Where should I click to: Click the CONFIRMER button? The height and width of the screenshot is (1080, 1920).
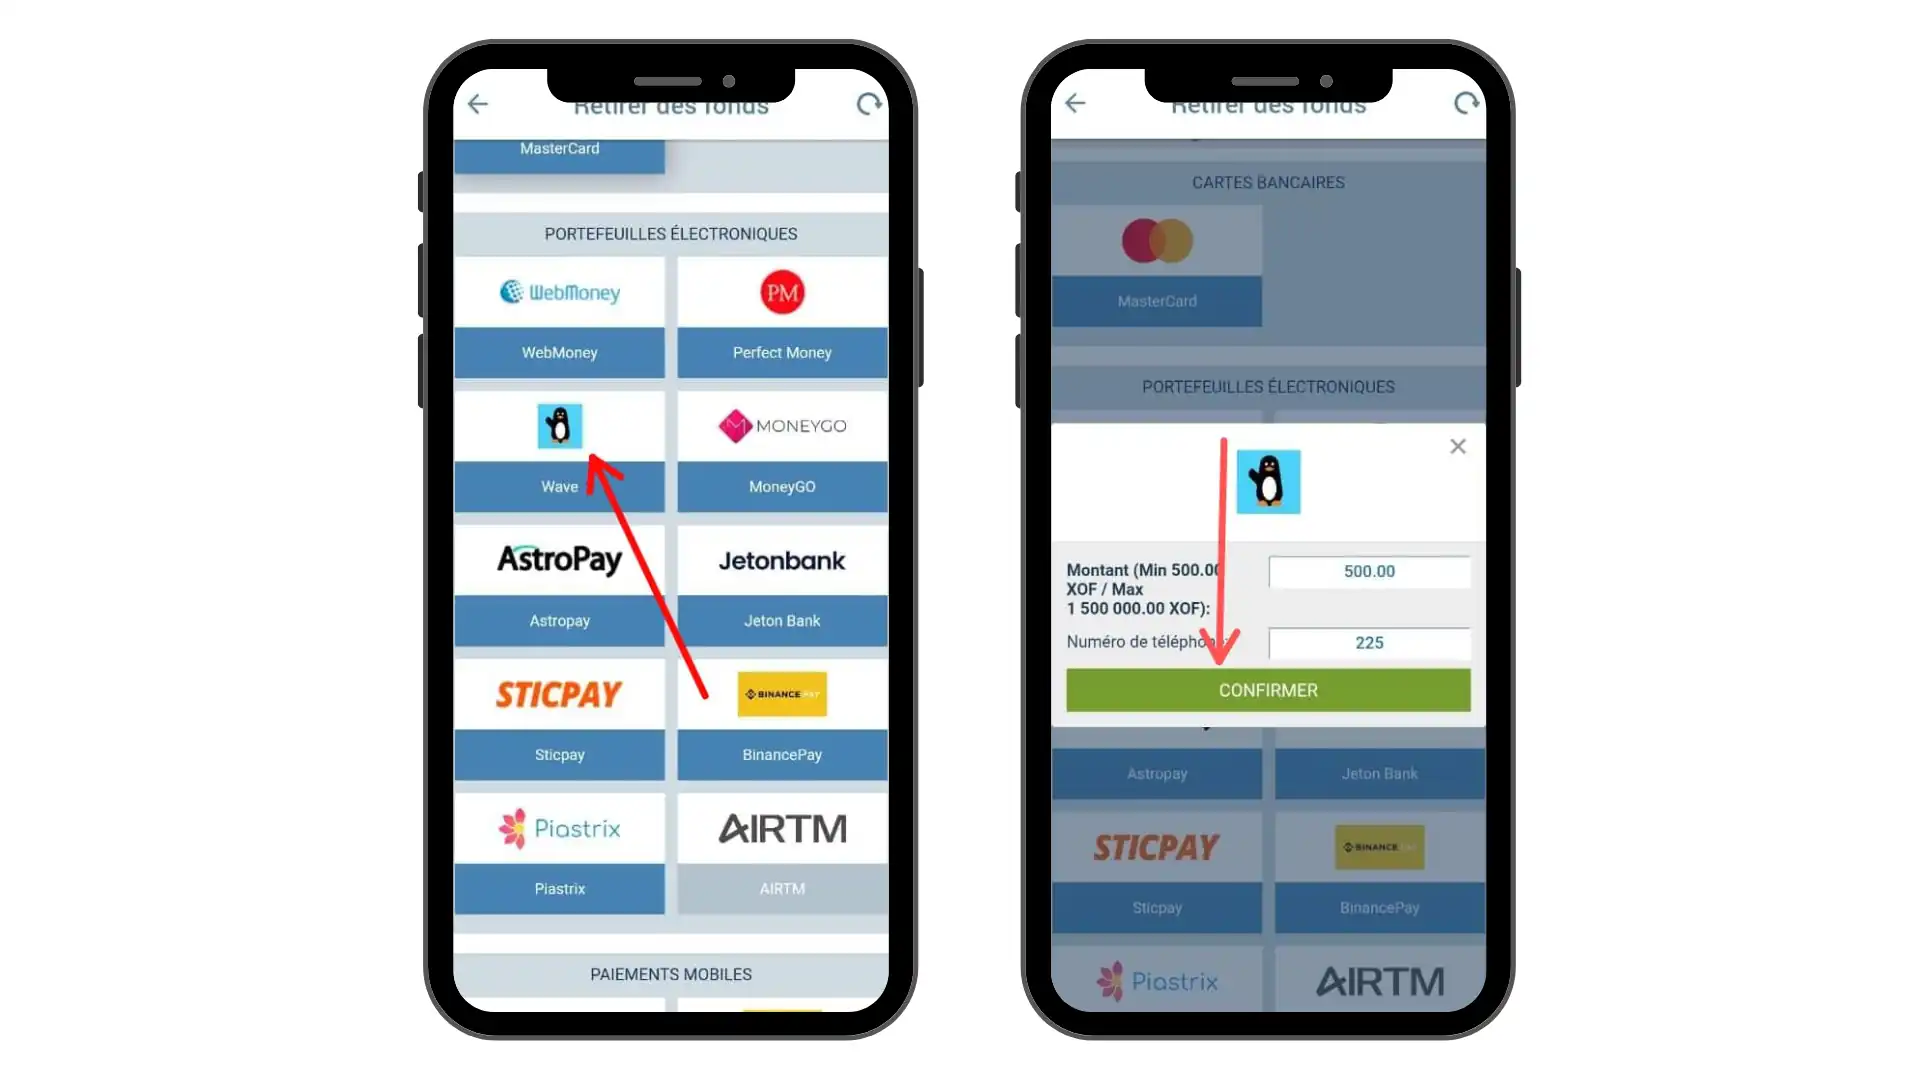click(x=1267, y=690)
